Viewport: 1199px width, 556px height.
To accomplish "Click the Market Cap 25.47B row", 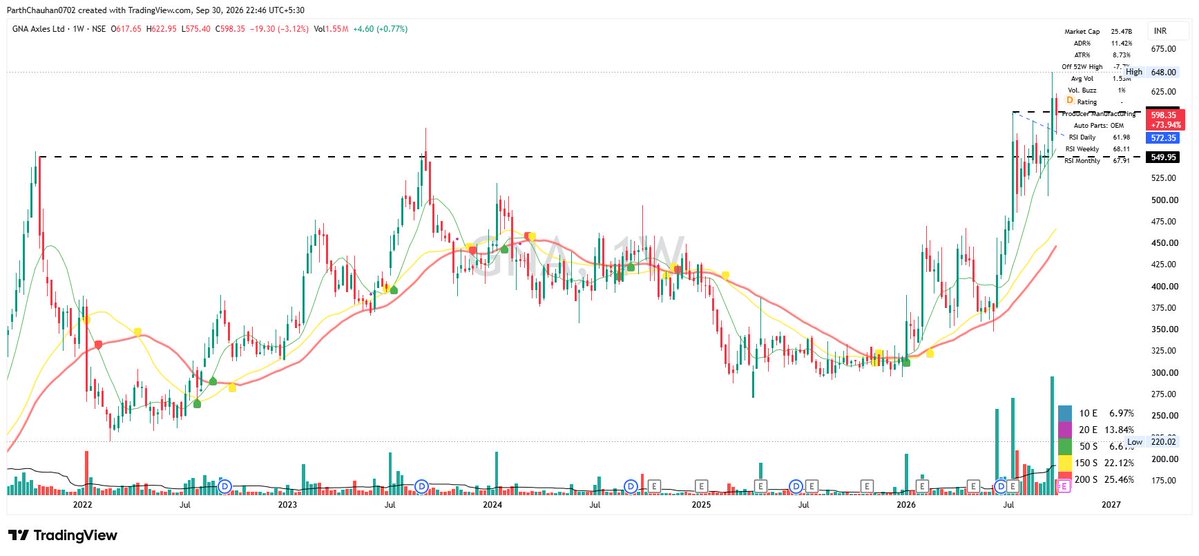I will tap(1098, 31).
